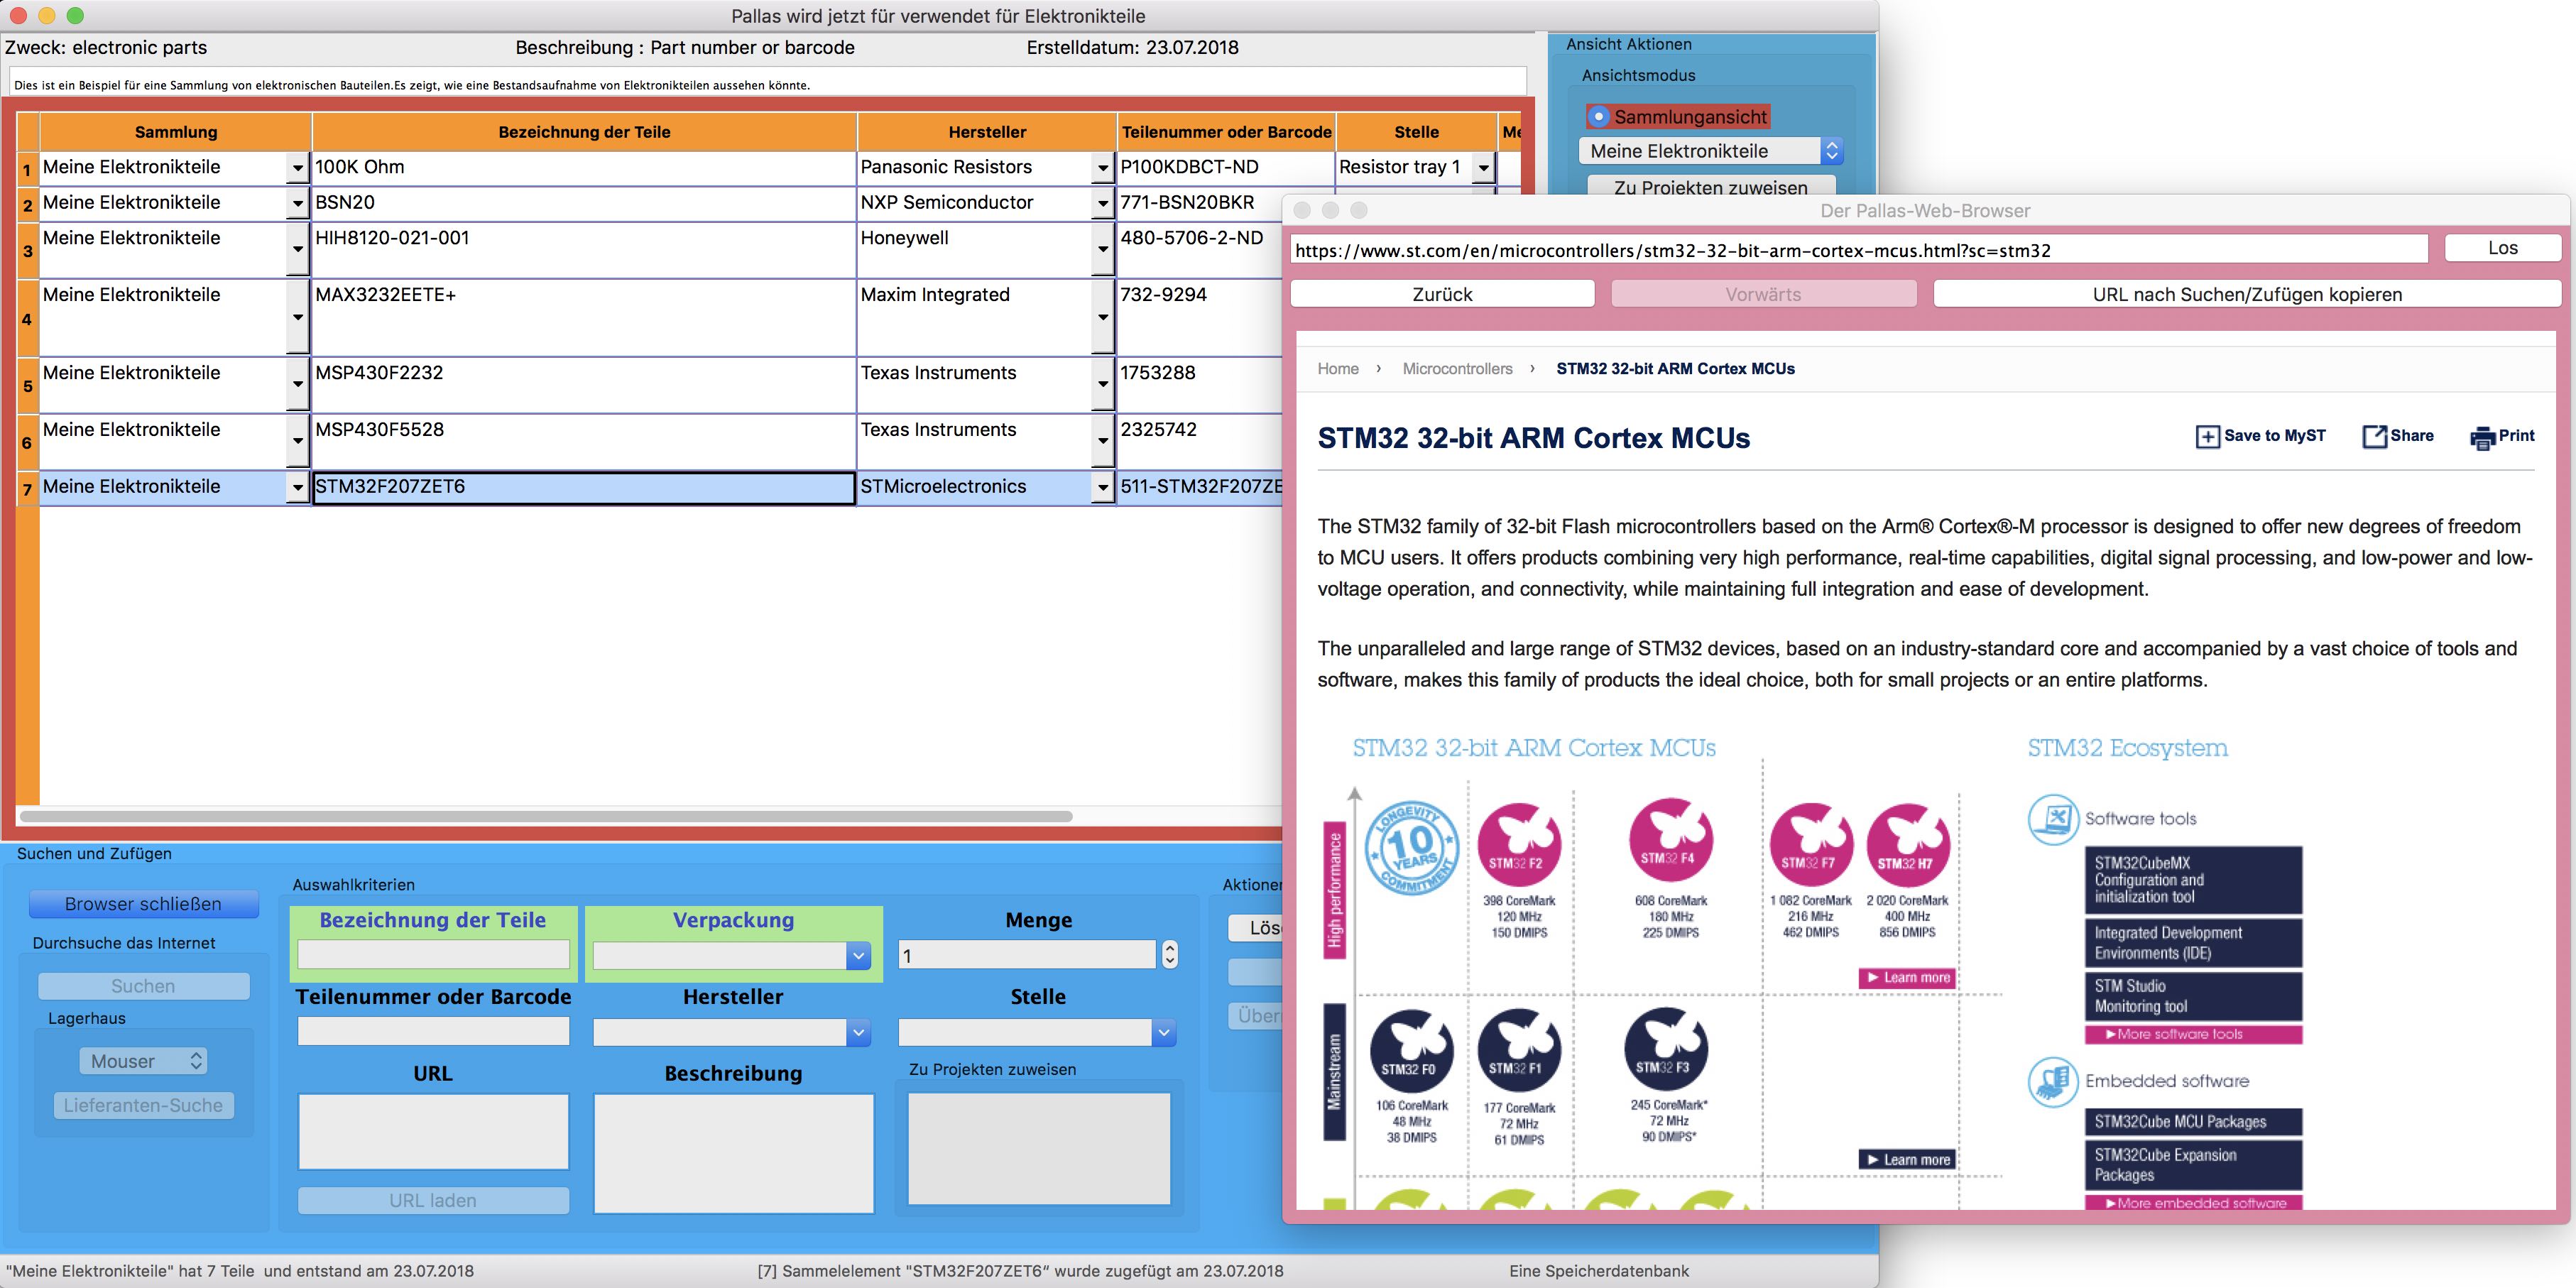
Task: Click the Teilenummer oder Barcode search field
Action: pyautogui.click(x=433, y=1031)
